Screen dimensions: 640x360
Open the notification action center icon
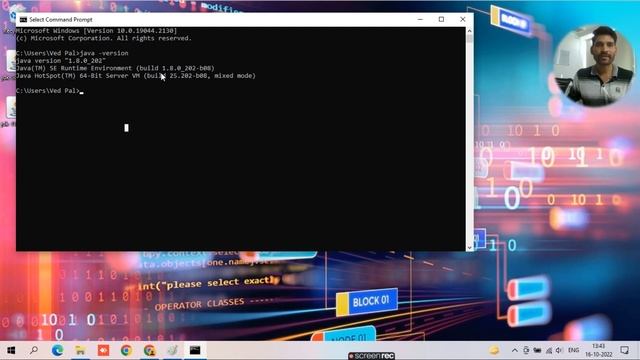click(624, 350)
